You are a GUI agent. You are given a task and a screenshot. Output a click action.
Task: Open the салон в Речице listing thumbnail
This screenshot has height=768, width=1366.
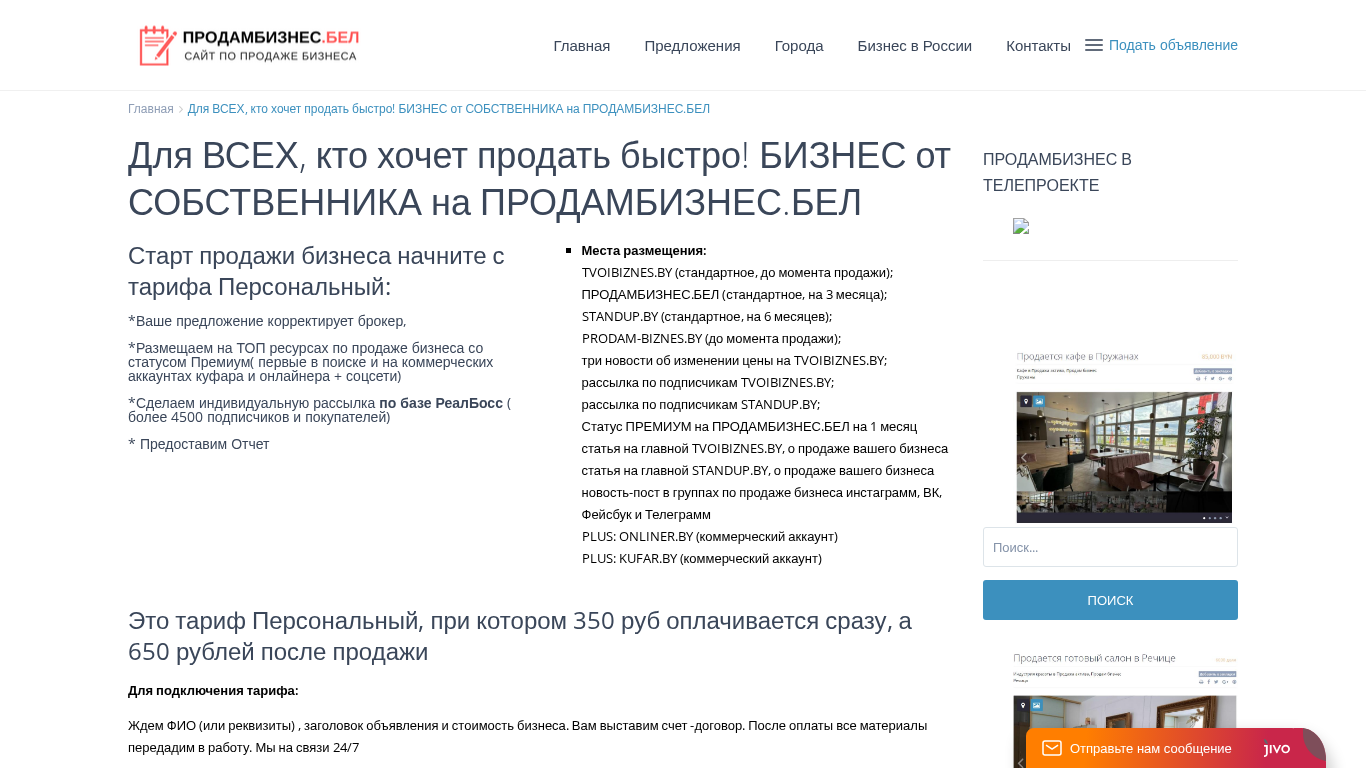tap(1124, 709)
